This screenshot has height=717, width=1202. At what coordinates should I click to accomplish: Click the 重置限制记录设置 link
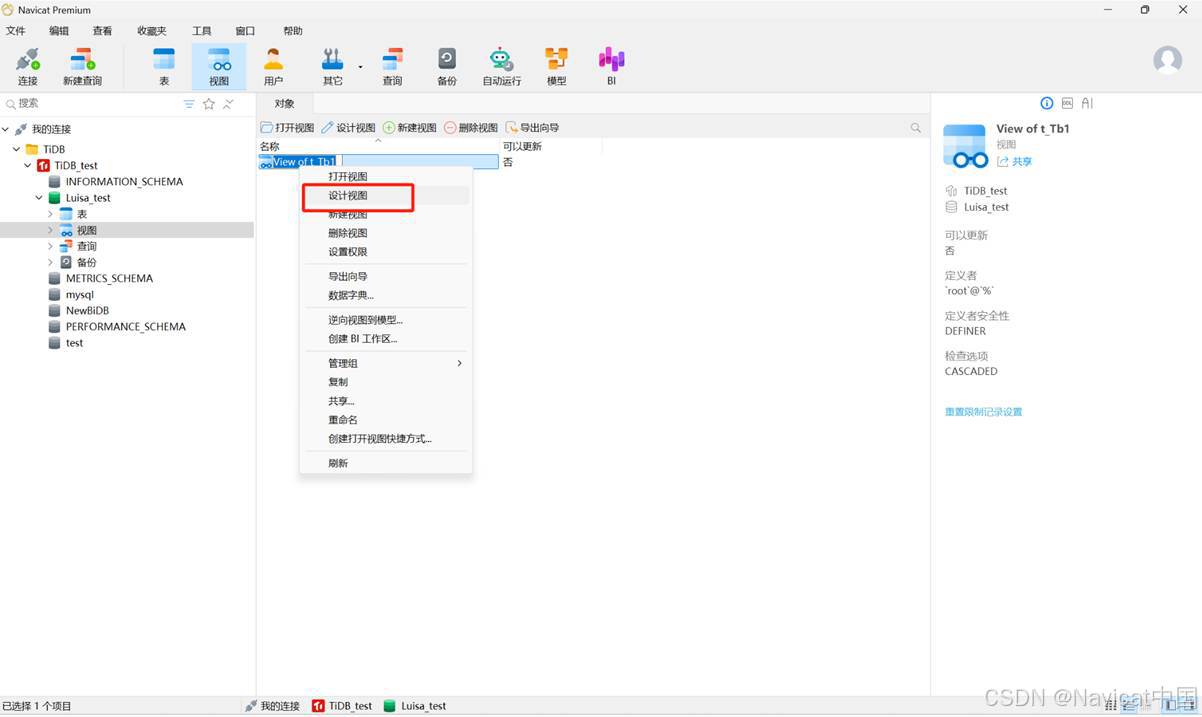[x=983, y=412]
